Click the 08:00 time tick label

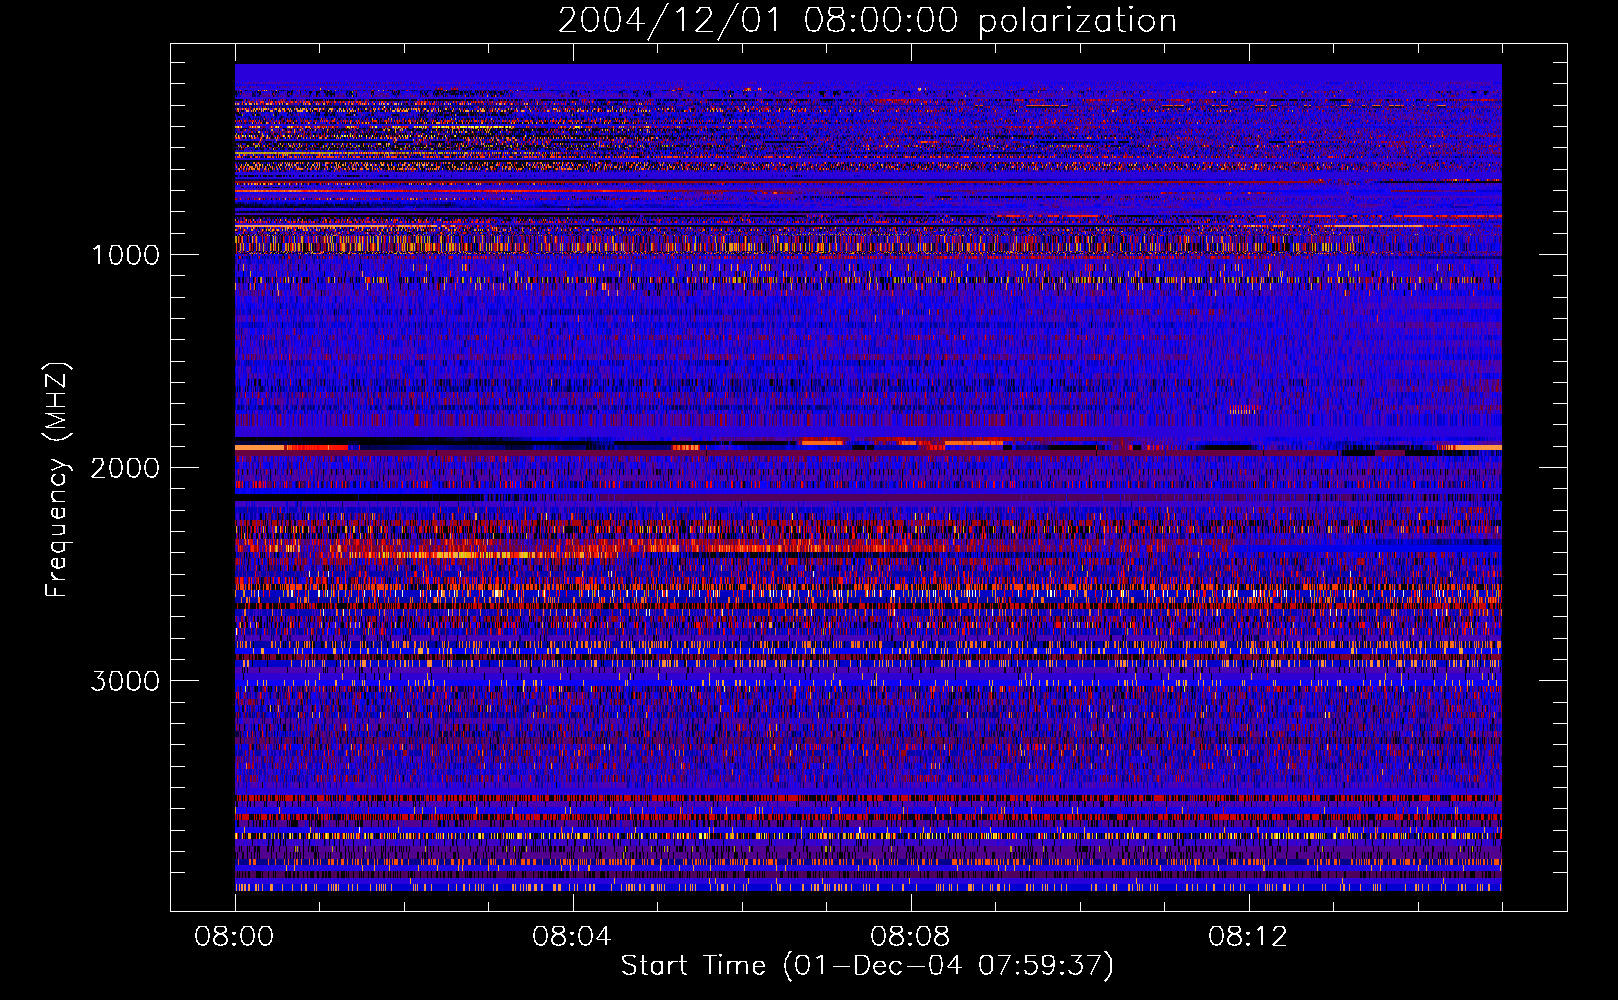tap(234, 936)
